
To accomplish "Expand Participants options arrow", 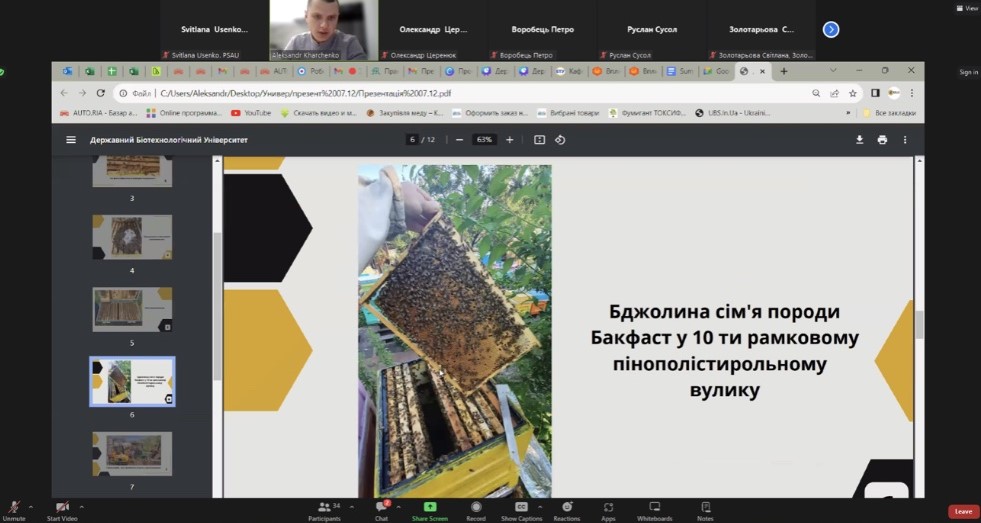I will pos(352,506).
